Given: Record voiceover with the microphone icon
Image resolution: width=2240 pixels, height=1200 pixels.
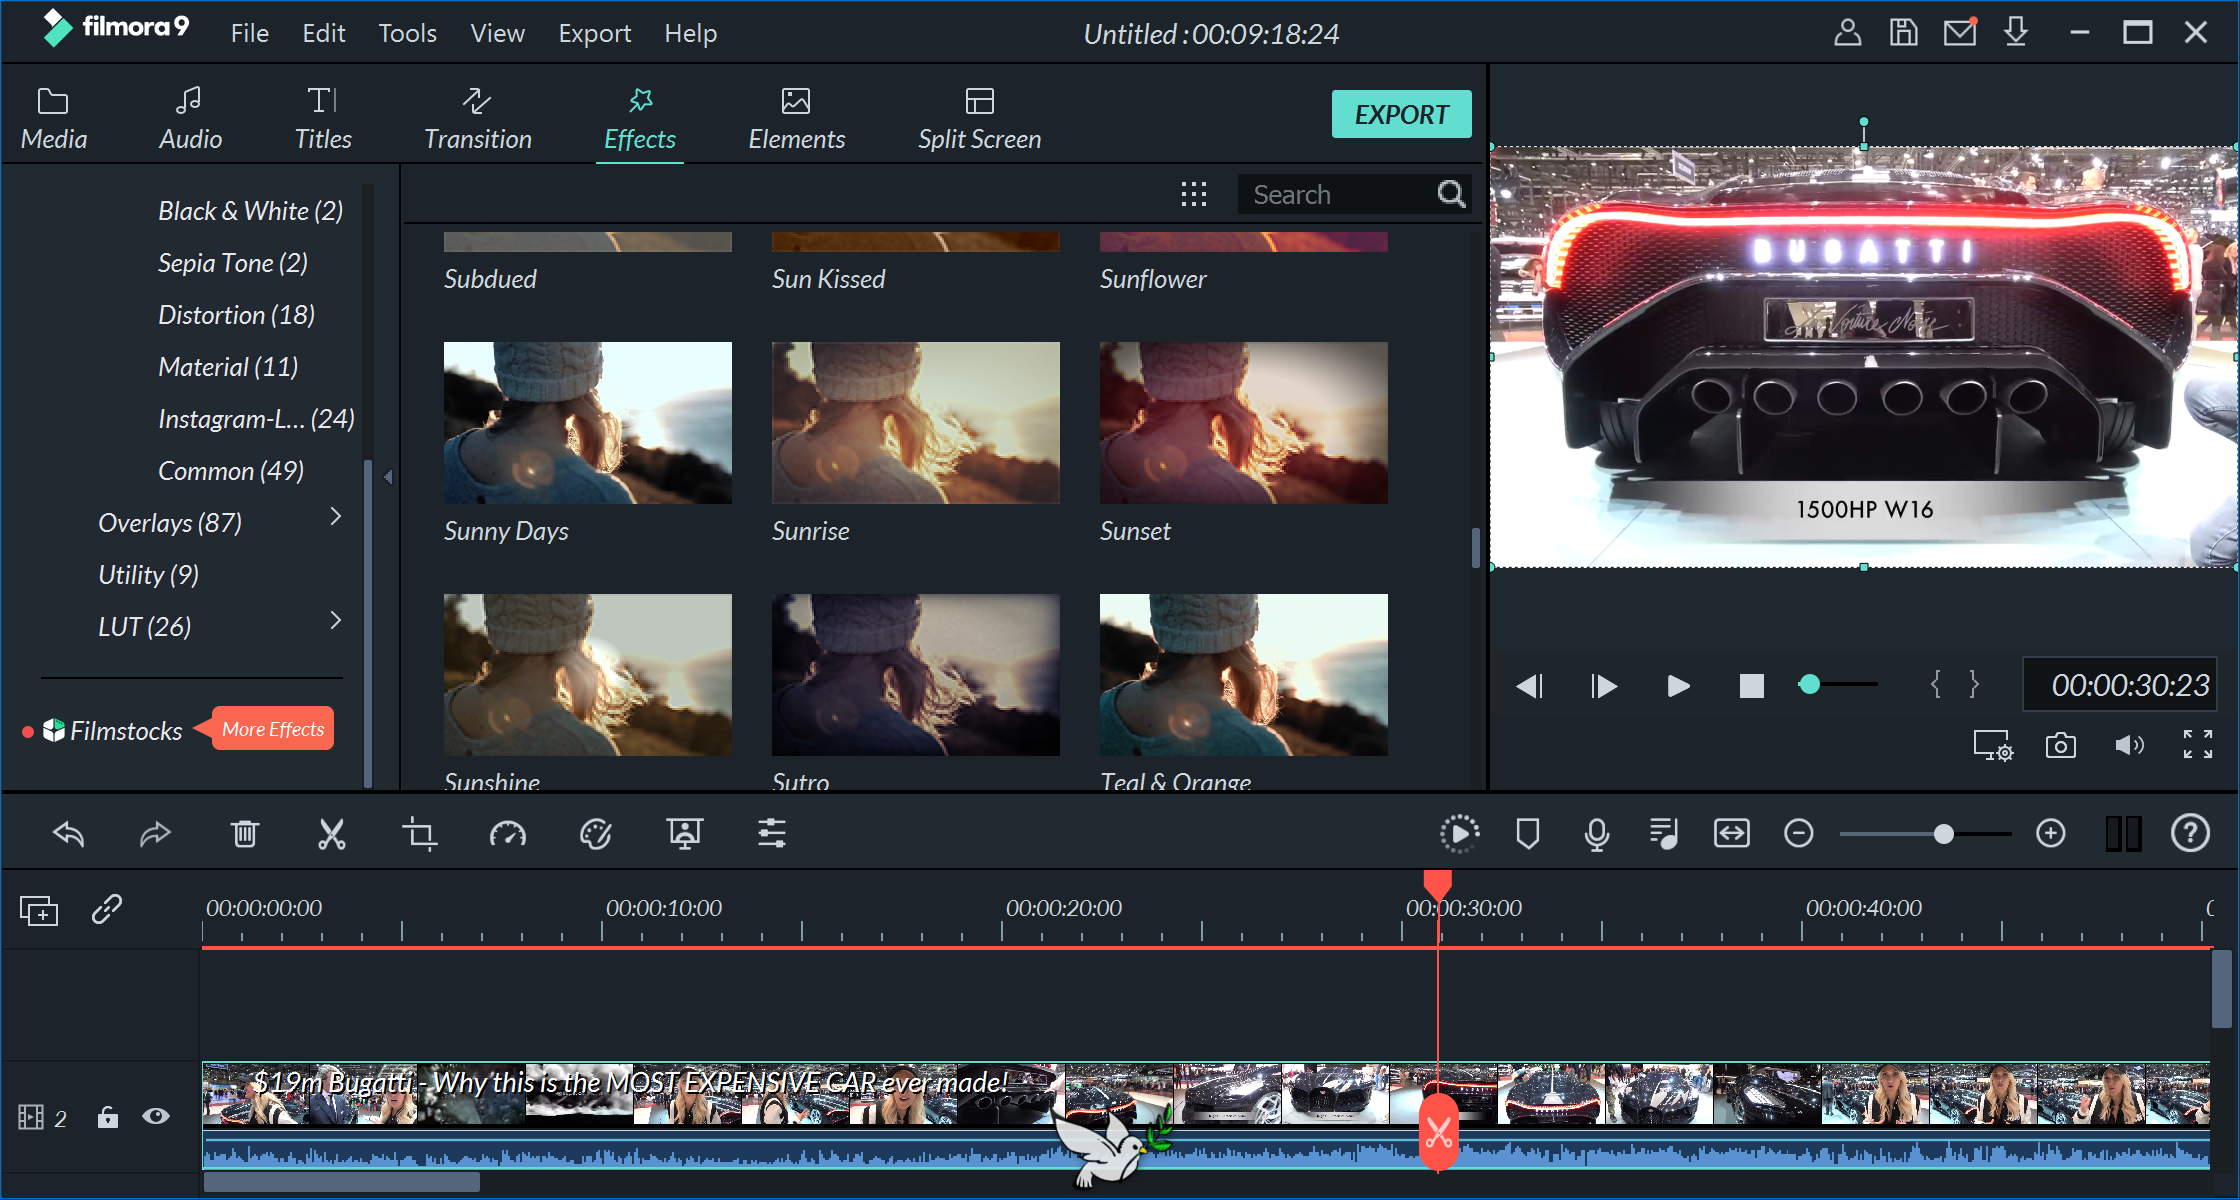Looking at the screenshot, I should (1597, 833).
